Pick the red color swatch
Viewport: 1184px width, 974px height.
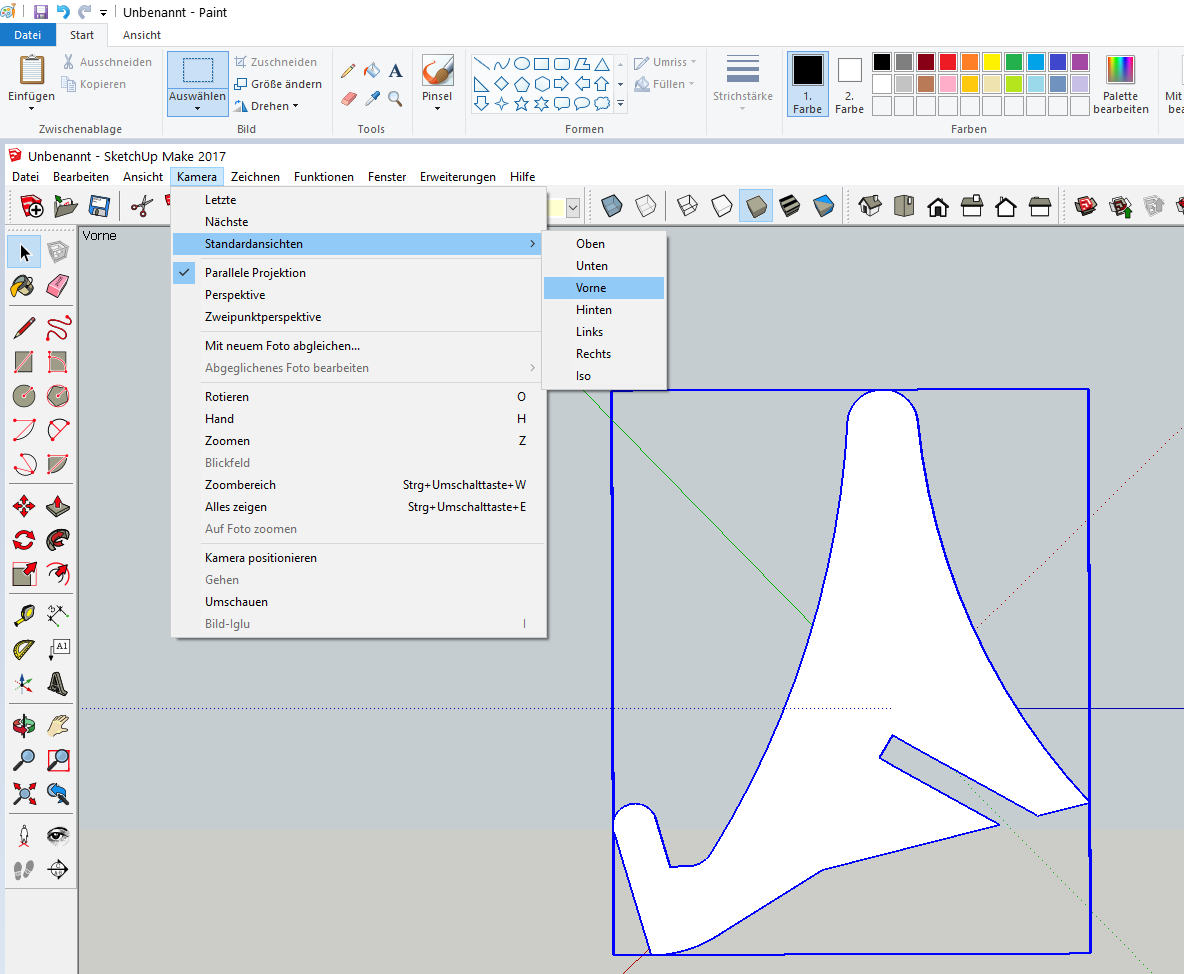coord(948,62)
